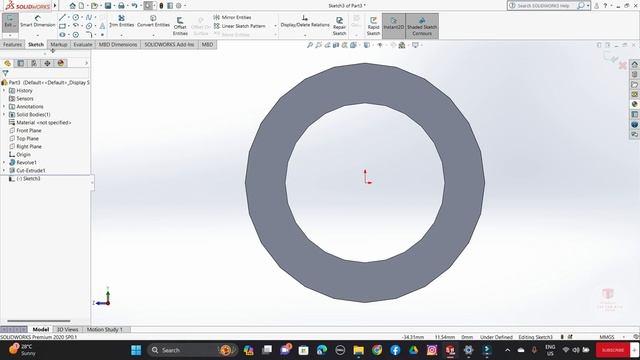The width and height of the screenshot is (640, 360).
Task: Click the FeatureManager filter icon
Action: 5,73
